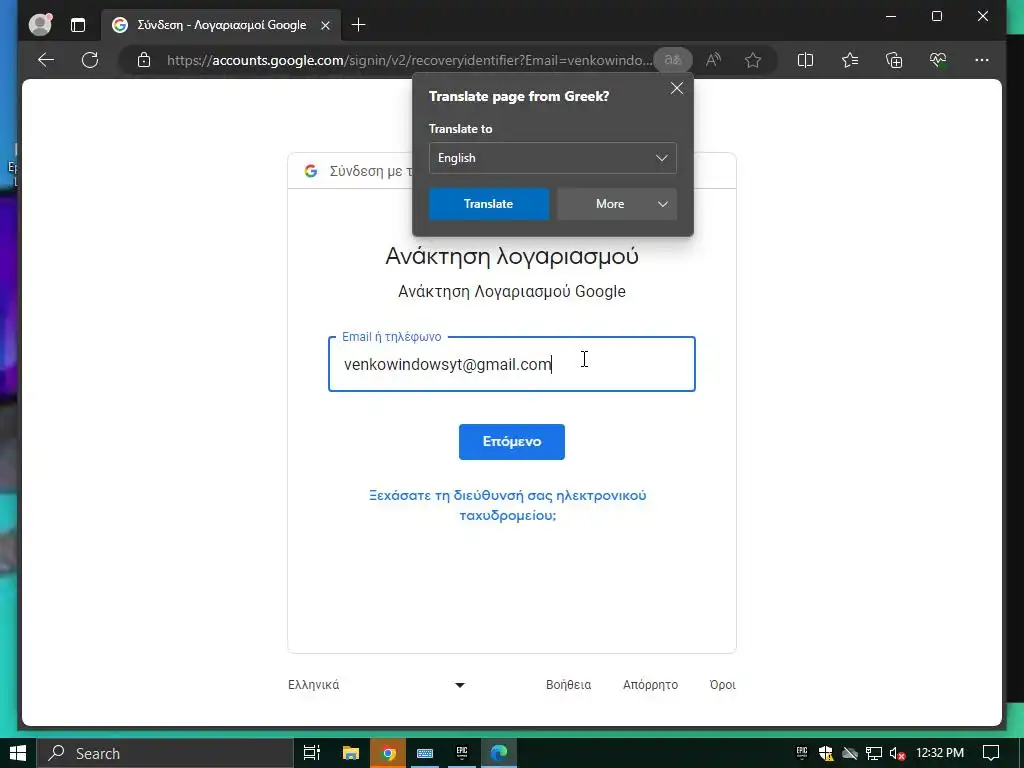Click the Edge profile avatar icon
Viewport: 1024px width, 768px height.
[x=40, y=25]
